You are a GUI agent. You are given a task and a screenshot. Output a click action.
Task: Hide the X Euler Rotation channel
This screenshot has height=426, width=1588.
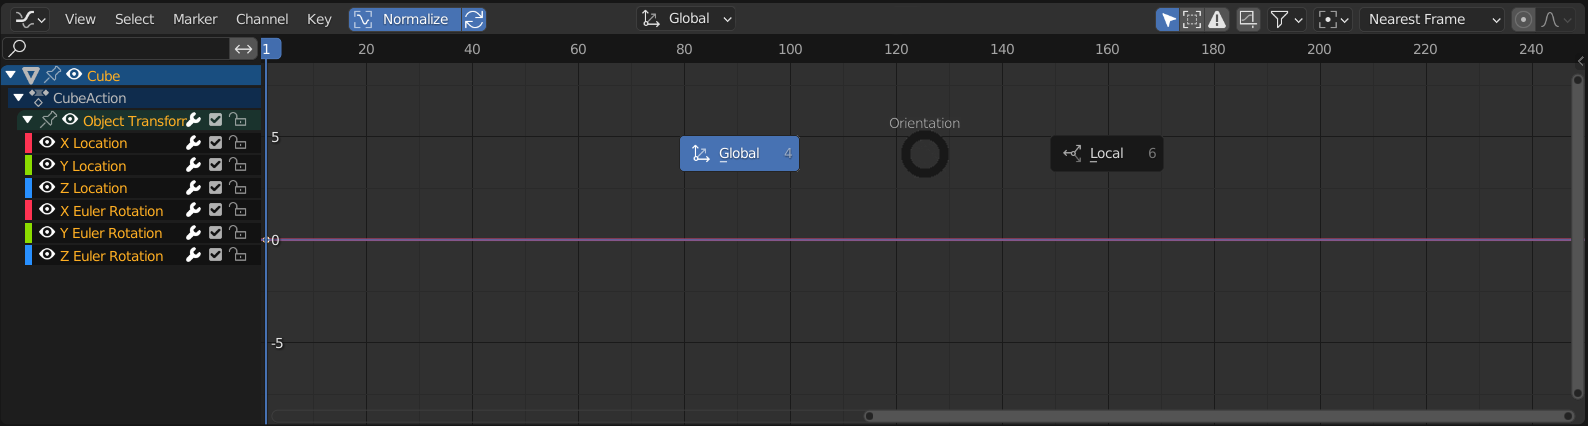[47, 210]
